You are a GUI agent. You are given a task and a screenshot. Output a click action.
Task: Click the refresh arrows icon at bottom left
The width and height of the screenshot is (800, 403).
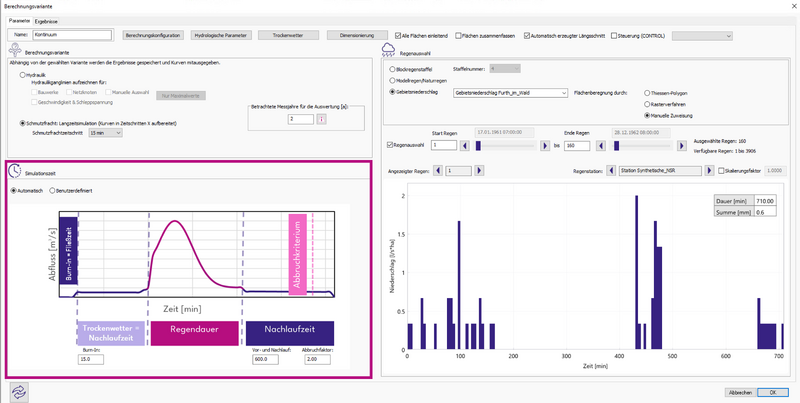[x=18, y=392]
